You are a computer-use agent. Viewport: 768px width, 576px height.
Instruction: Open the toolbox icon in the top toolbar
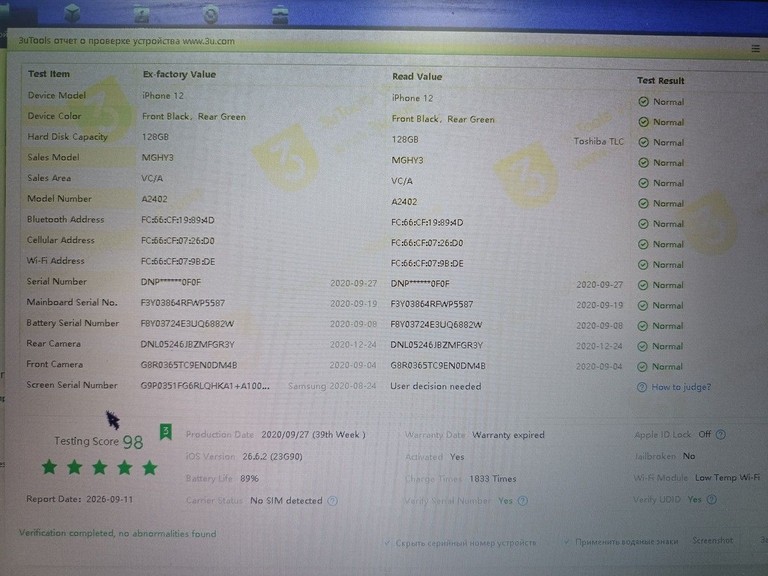[280, 15]
